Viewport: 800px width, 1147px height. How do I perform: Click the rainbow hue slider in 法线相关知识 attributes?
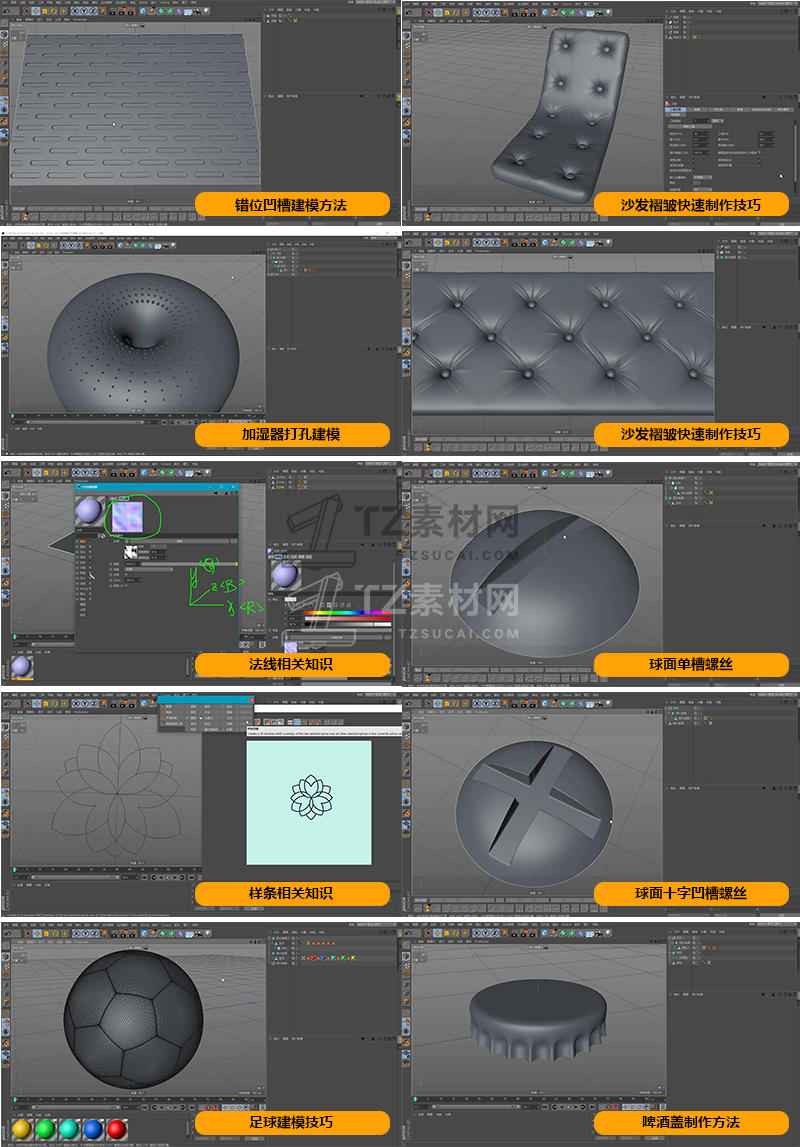point(347,612)
